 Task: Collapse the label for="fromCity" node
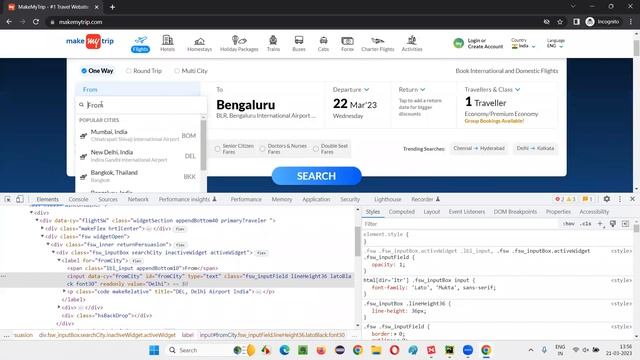pos(59,260)
